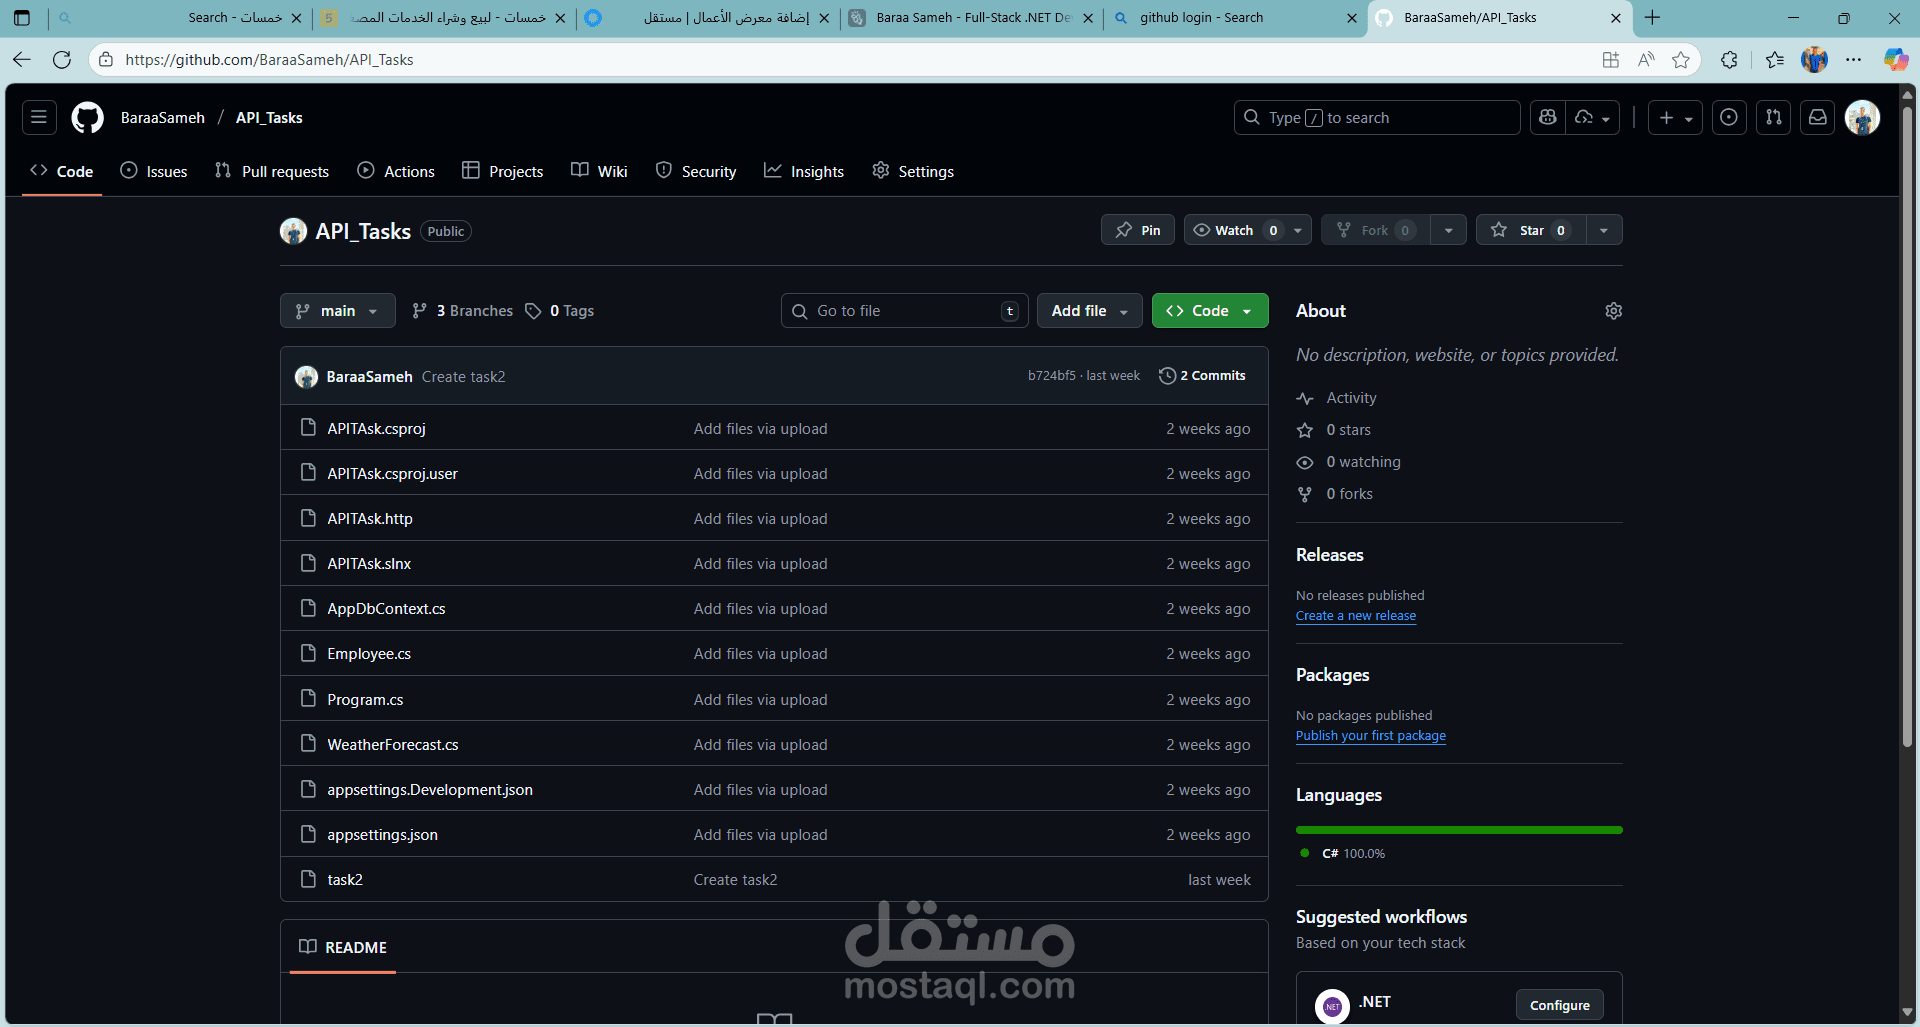Open the notifications inbox icon
The width and height of the screenshot is (1920, 1027).
pos(1818,117)
